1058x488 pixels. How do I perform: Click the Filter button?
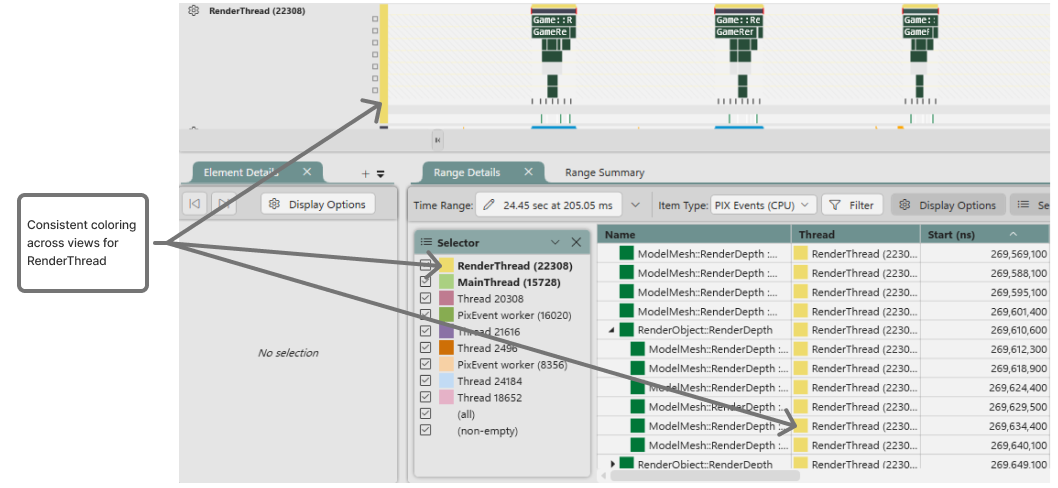853,205
